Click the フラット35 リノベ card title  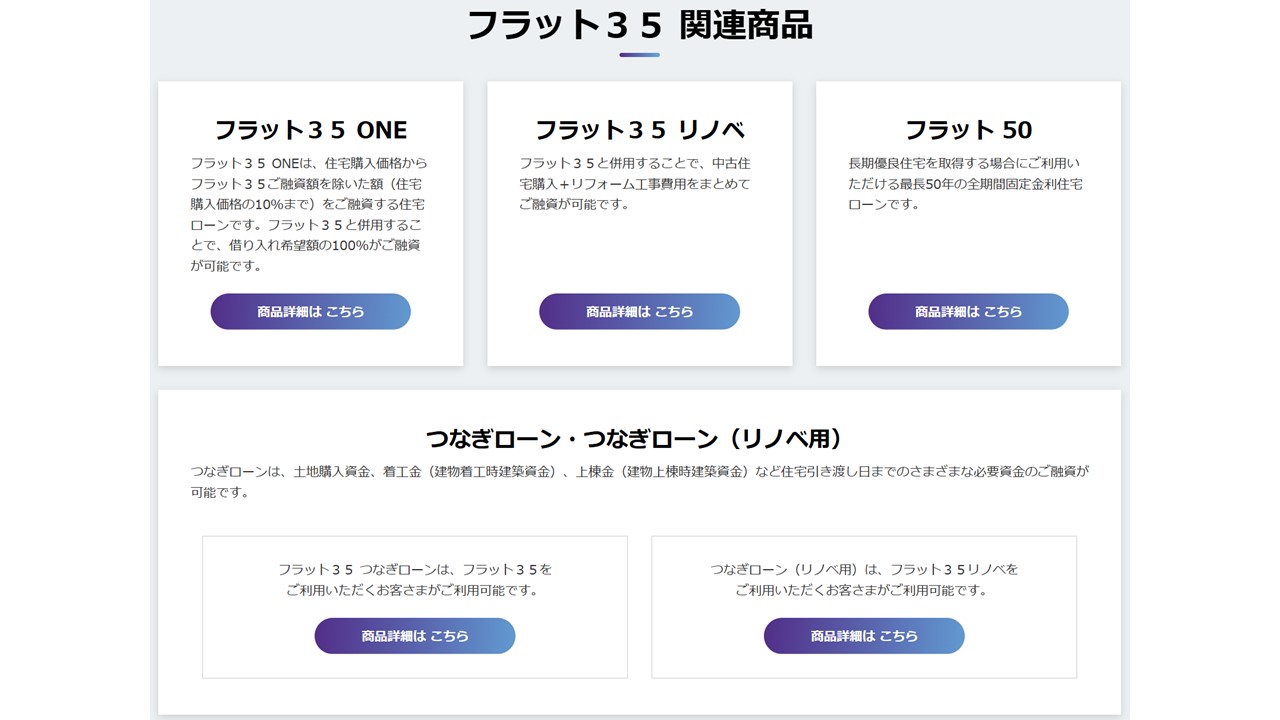coord(639,130)
